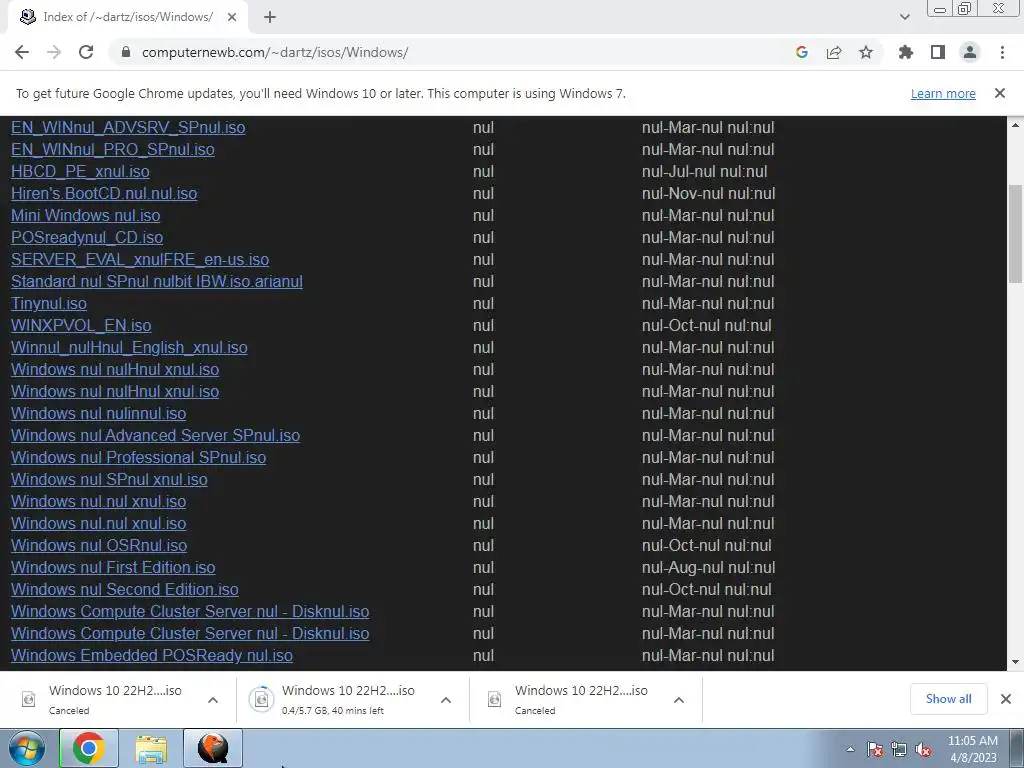Screen dimensions: 1024x768
Task: Close the downloads bar
Action: click(x=1006, y=699)
